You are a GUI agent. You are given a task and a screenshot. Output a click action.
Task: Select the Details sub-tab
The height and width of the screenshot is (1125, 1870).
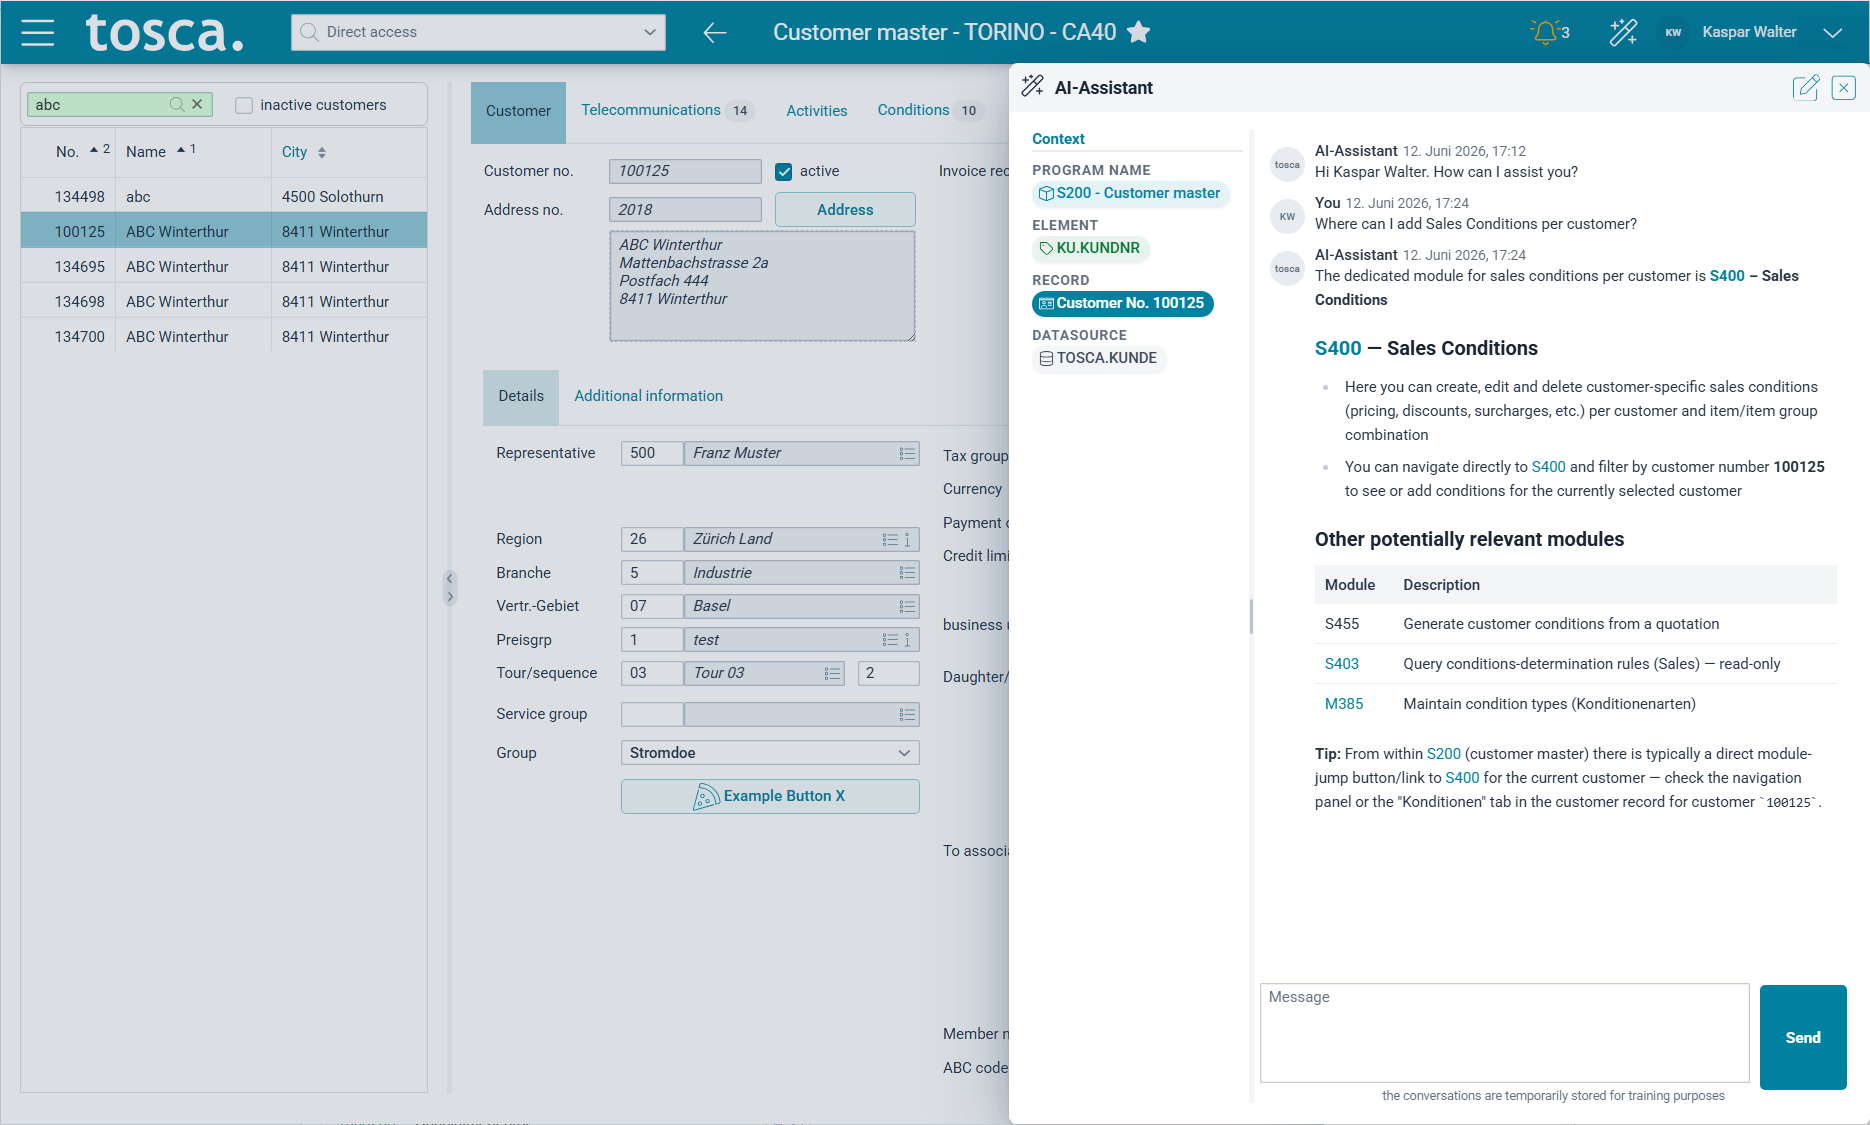[x=521, y=396]
